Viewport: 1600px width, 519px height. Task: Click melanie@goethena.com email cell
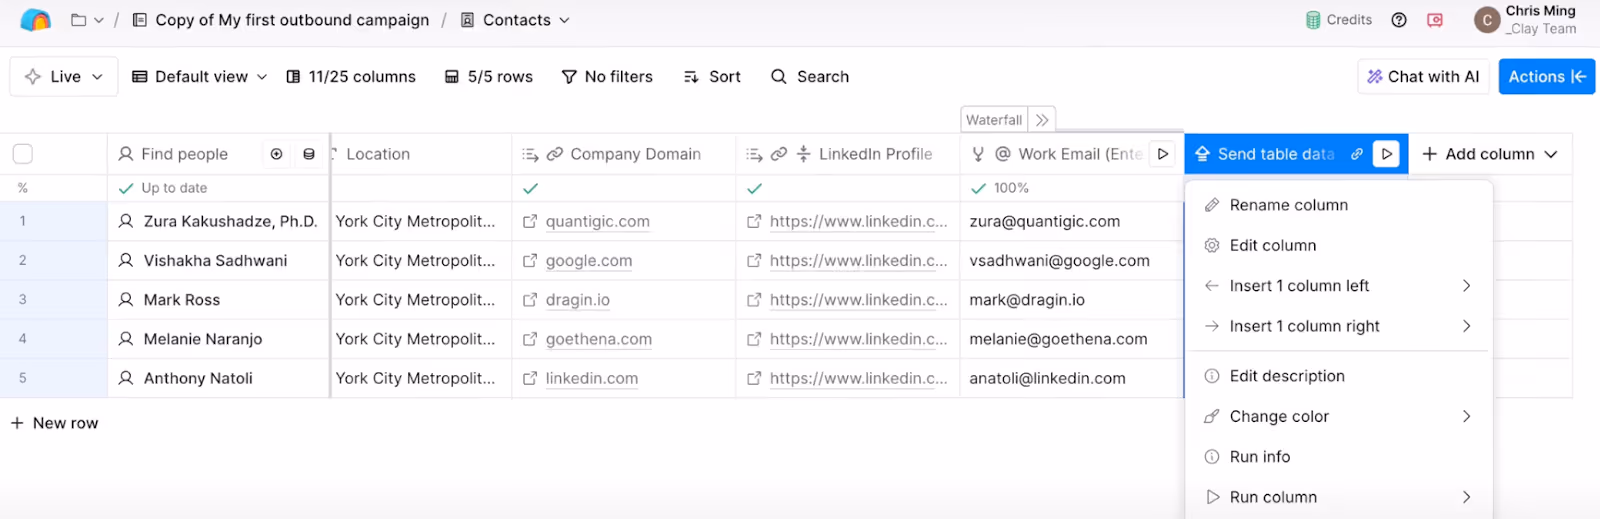coord(1072,339)
